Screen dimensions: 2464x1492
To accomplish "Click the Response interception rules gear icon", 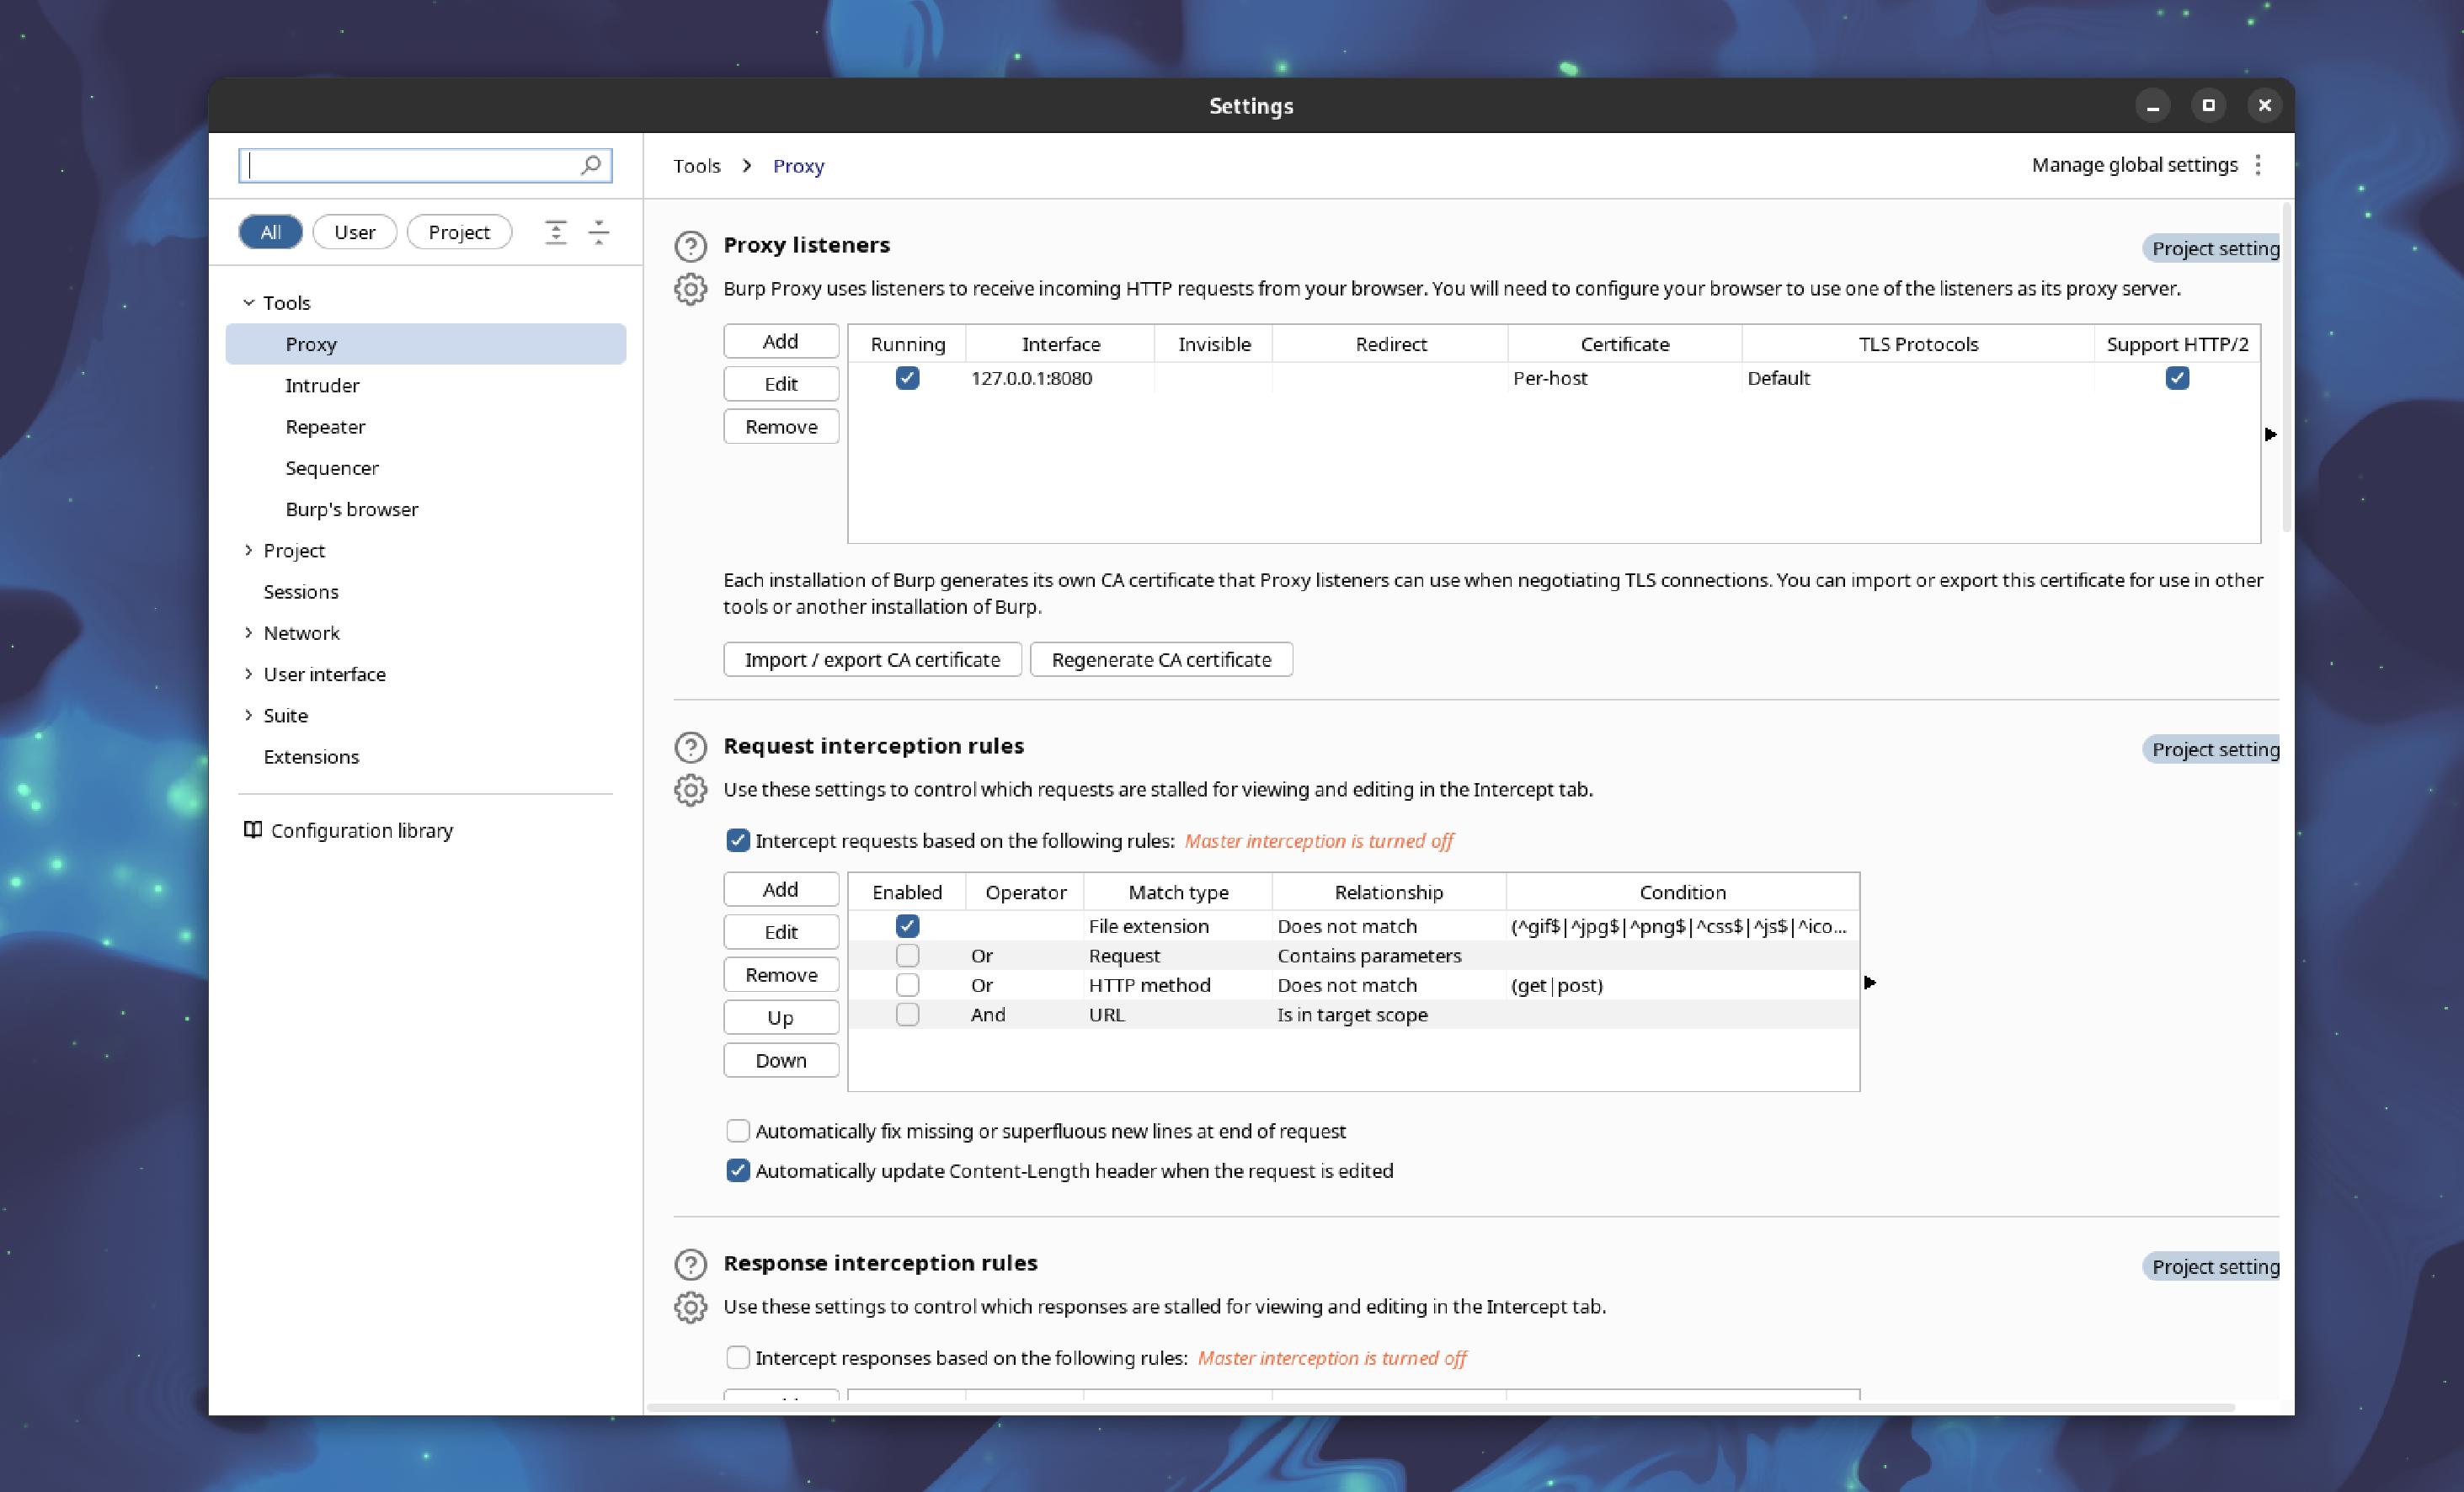I will (691, 1303).
